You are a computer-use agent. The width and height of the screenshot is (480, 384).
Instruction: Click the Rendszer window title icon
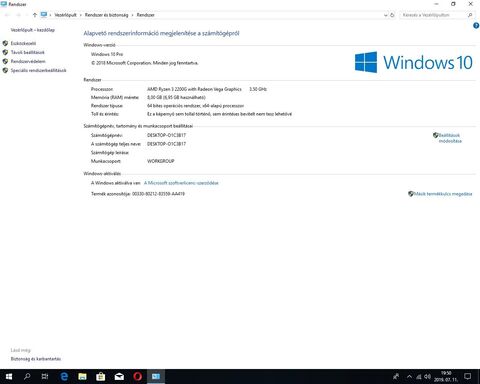[x=4, y=4]
